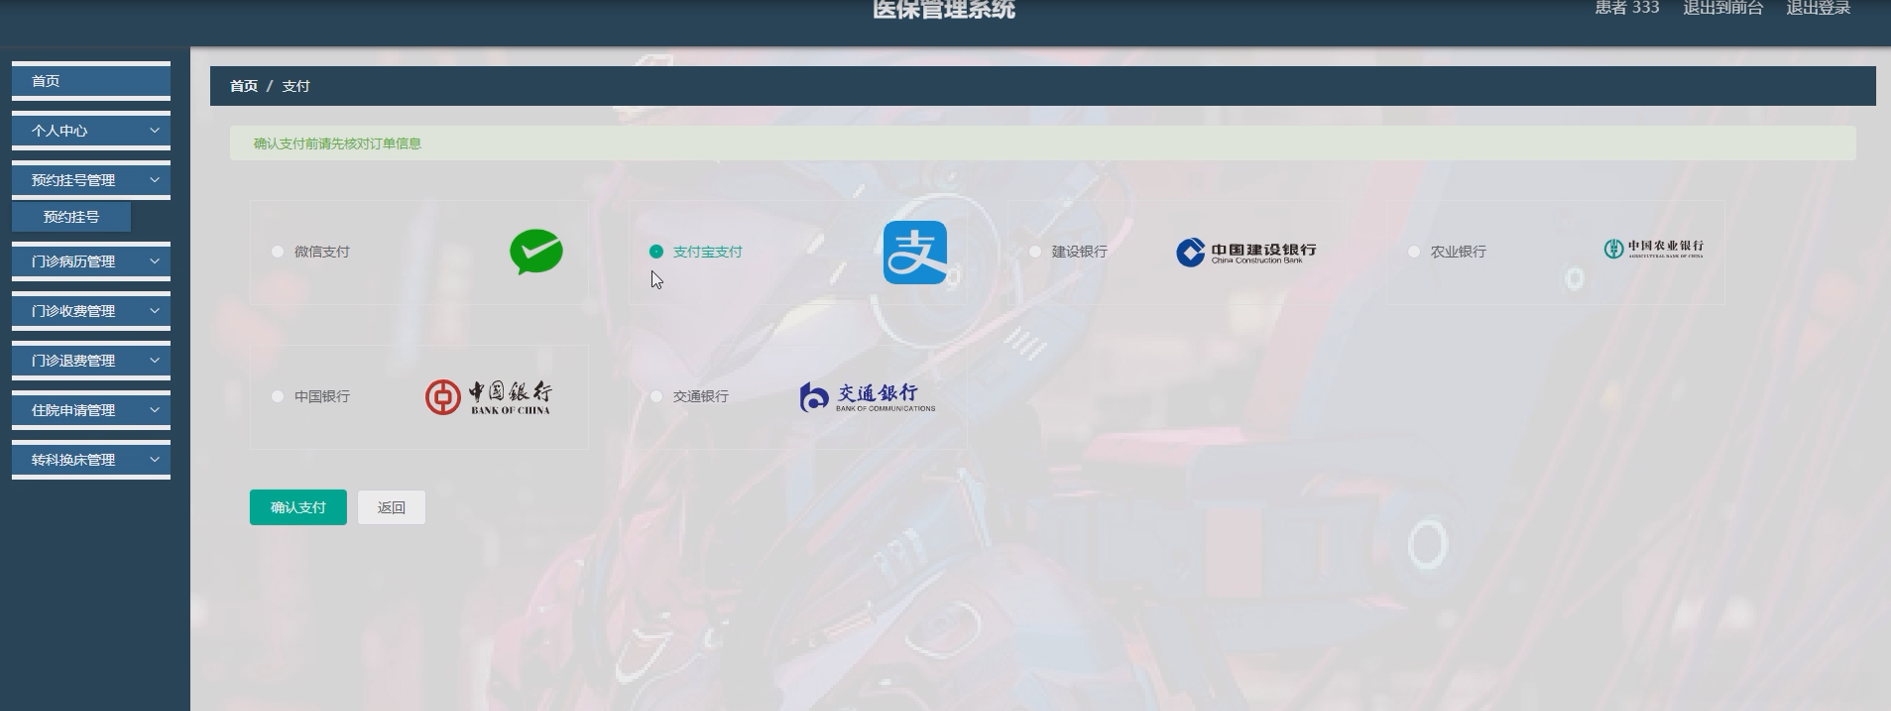Click the China Construction Bank logo
The width and height of the screenshot is (1891, 711).
click(x=1246, y=252)
